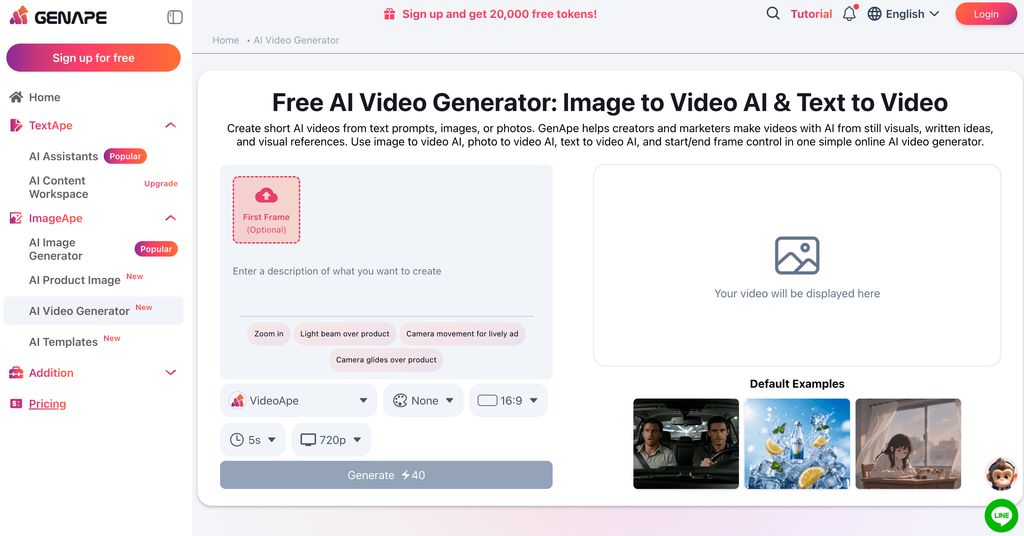Open the two men in car example
Viewport: 1024px width, 536px height.
pyautogui.click(x=686, y=444)
